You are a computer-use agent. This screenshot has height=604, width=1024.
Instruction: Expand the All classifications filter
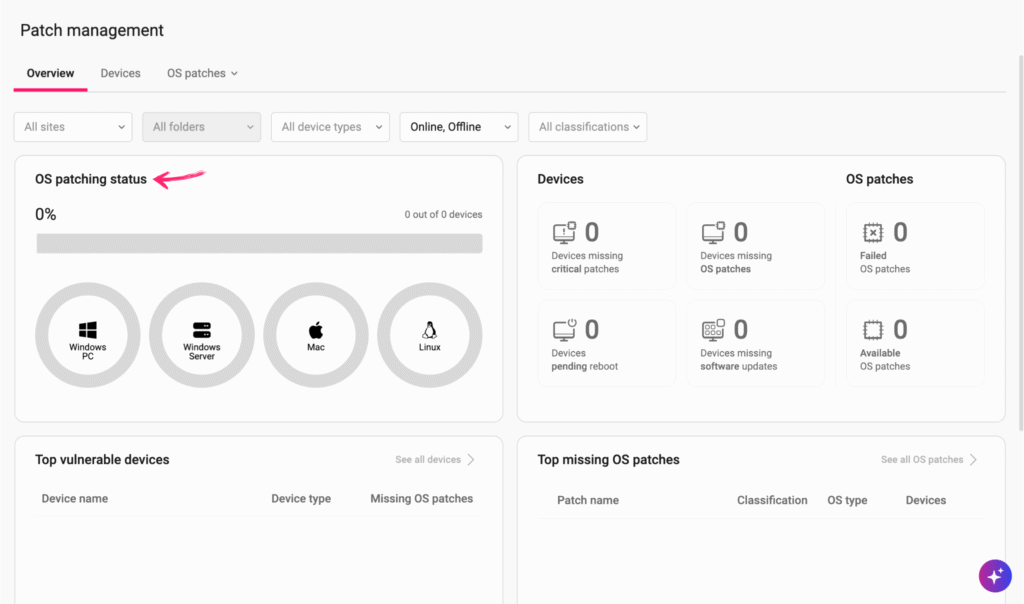click(x=587, y=127)
